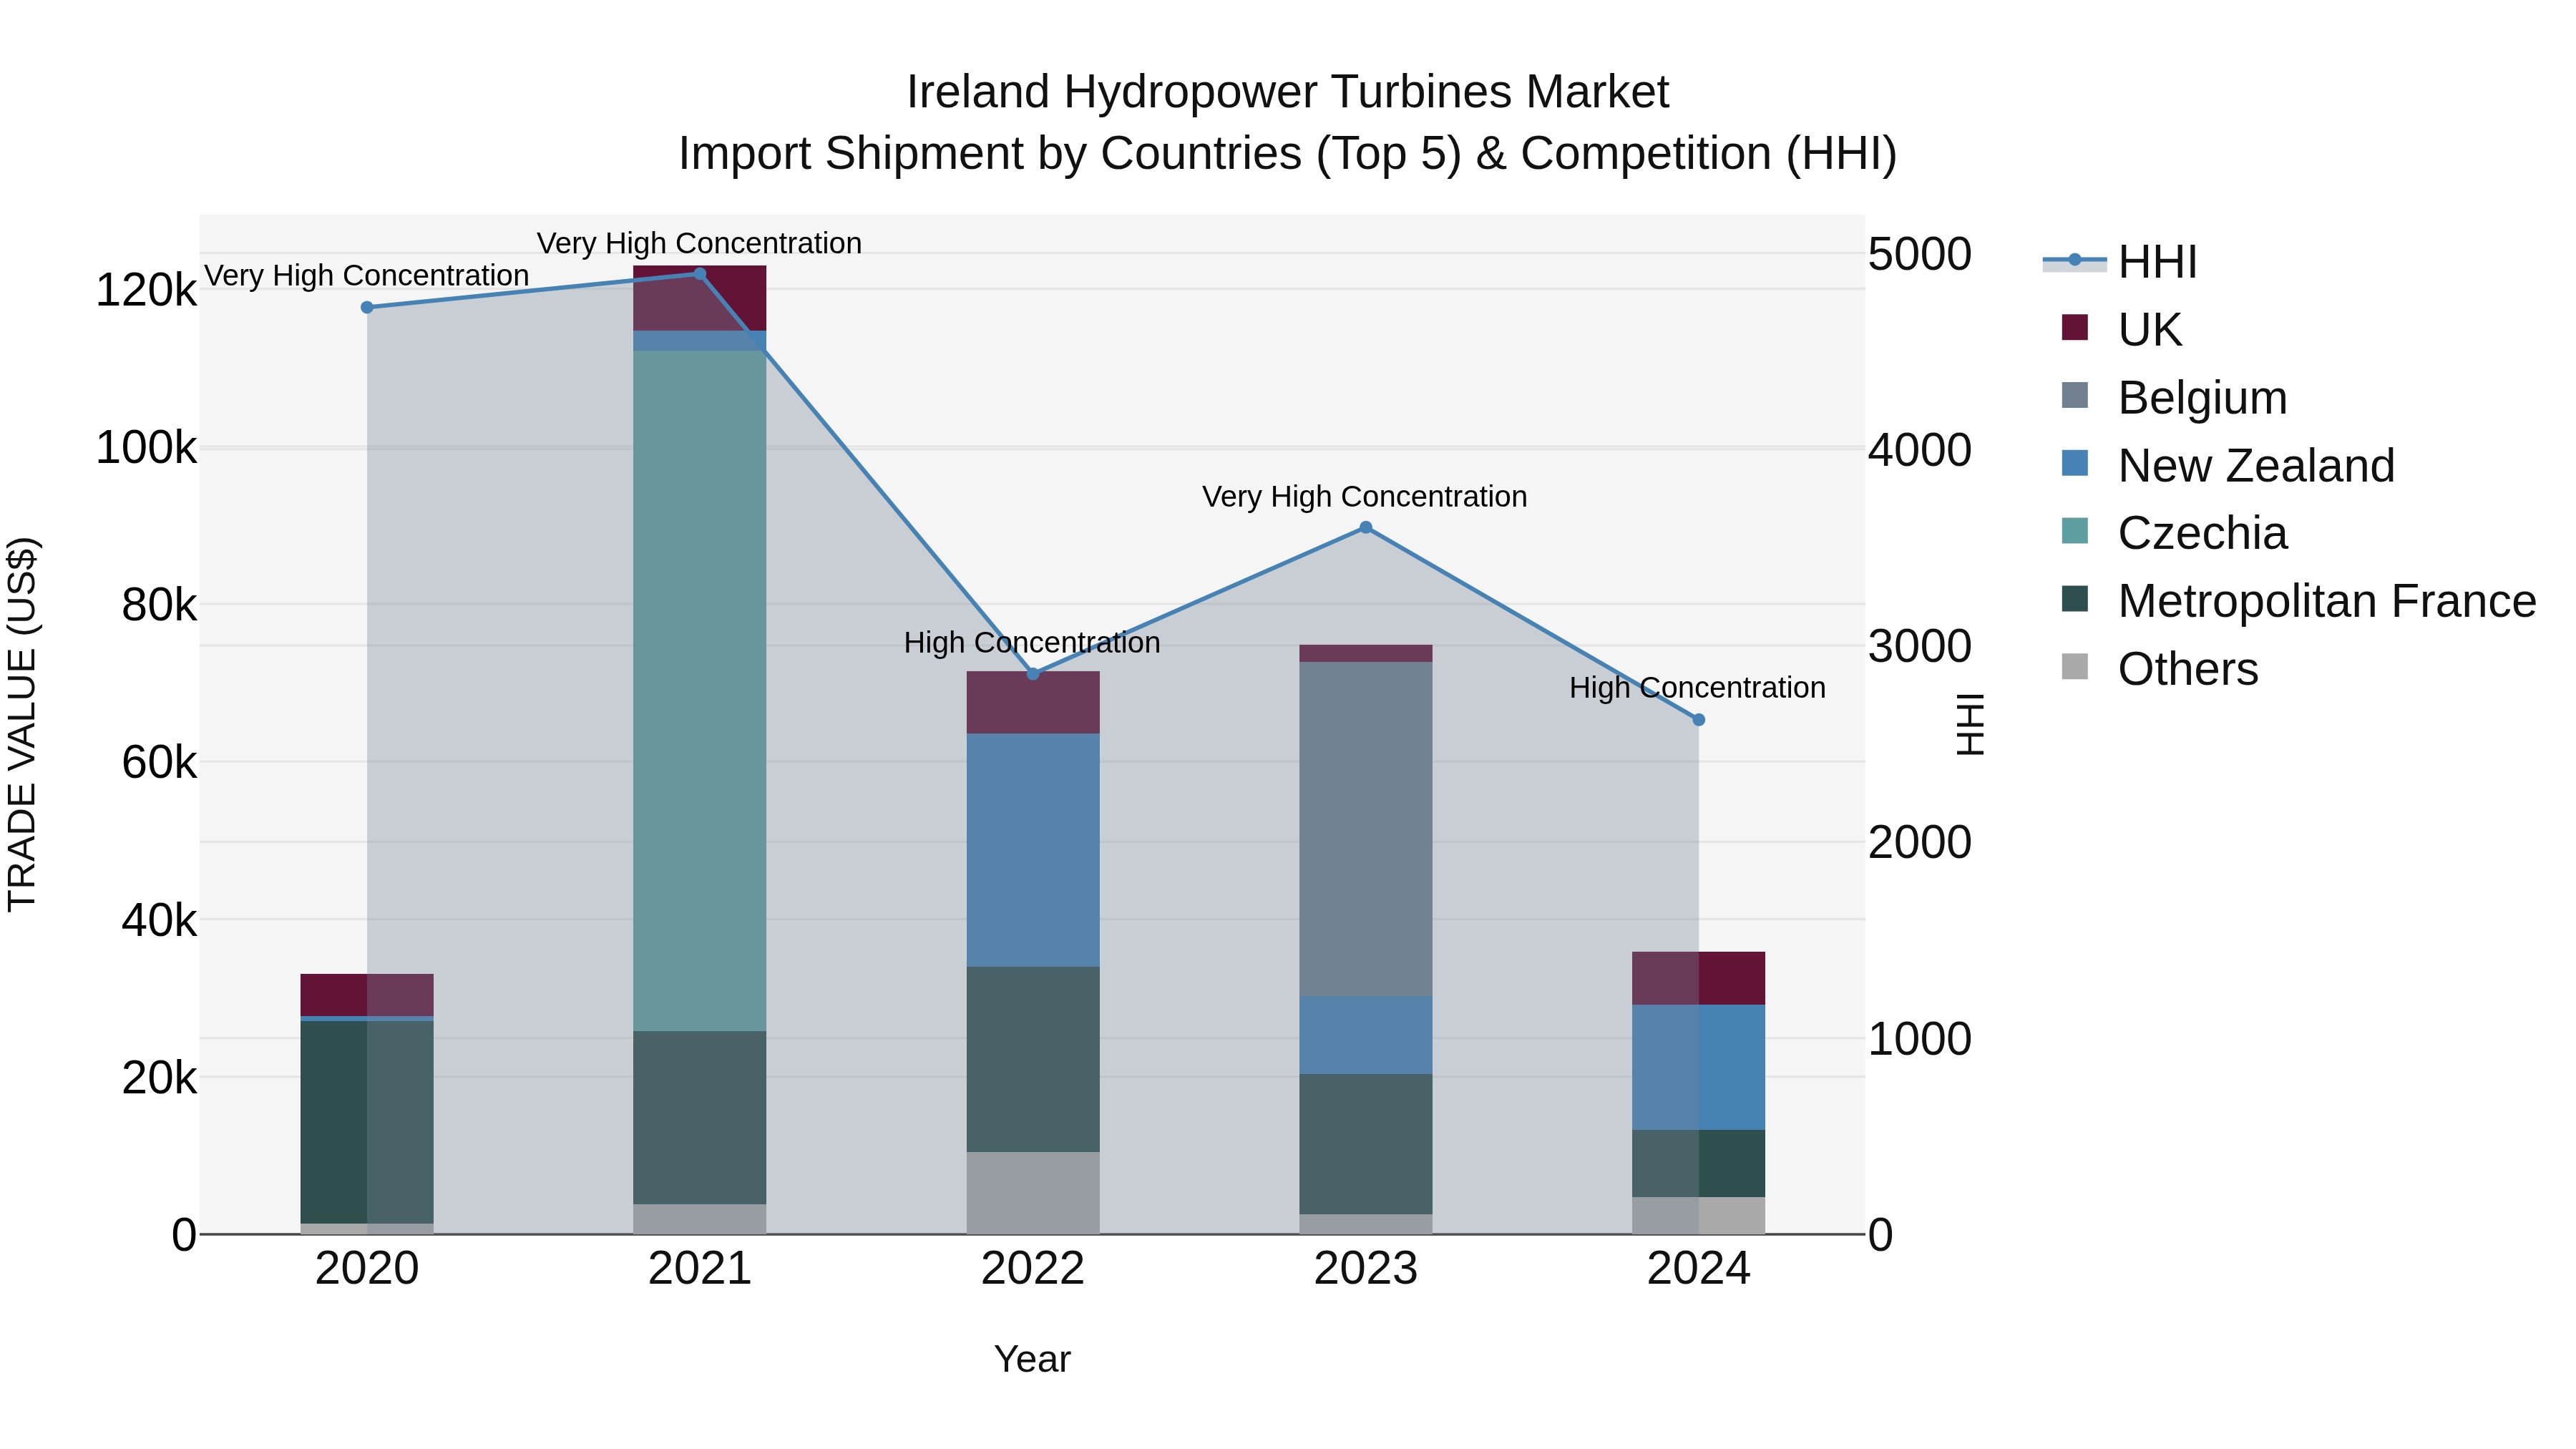Click the UK segment in 2022 bar

coord(1033,702)
